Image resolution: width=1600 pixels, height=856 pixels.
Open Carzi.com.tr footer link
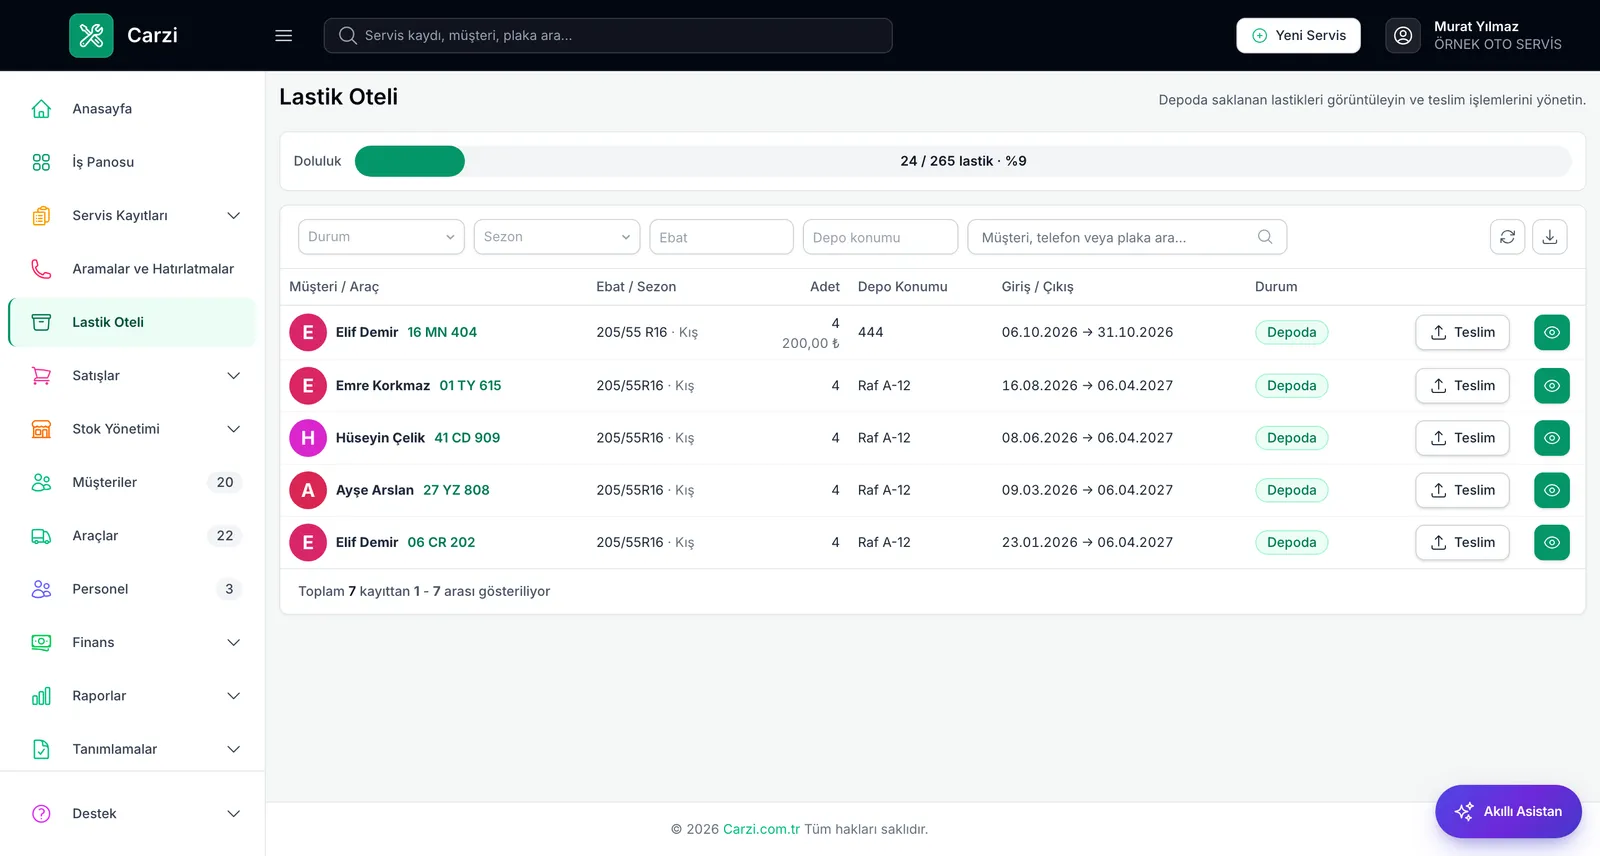(x=761, y=829)
